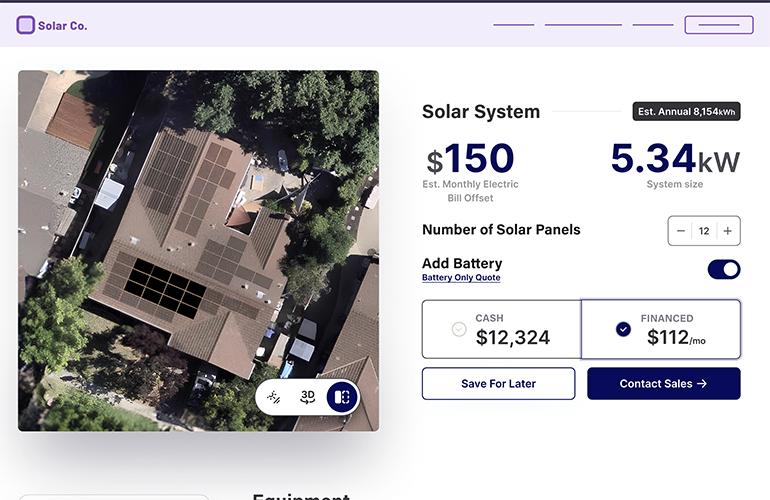
Task: Click the Solar Co. brand name text
Action: pyautogui.click(x=63, y=26)
